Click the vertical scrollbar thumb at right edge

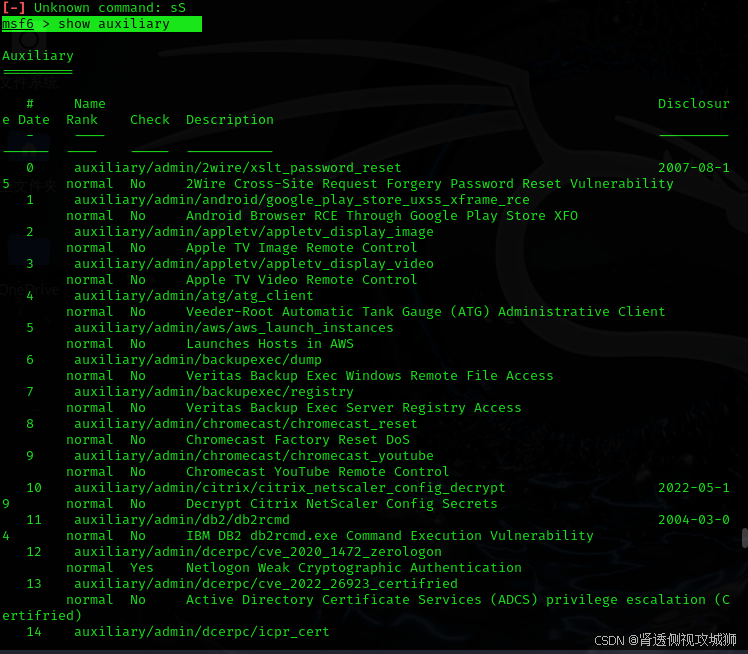[745, 538]
